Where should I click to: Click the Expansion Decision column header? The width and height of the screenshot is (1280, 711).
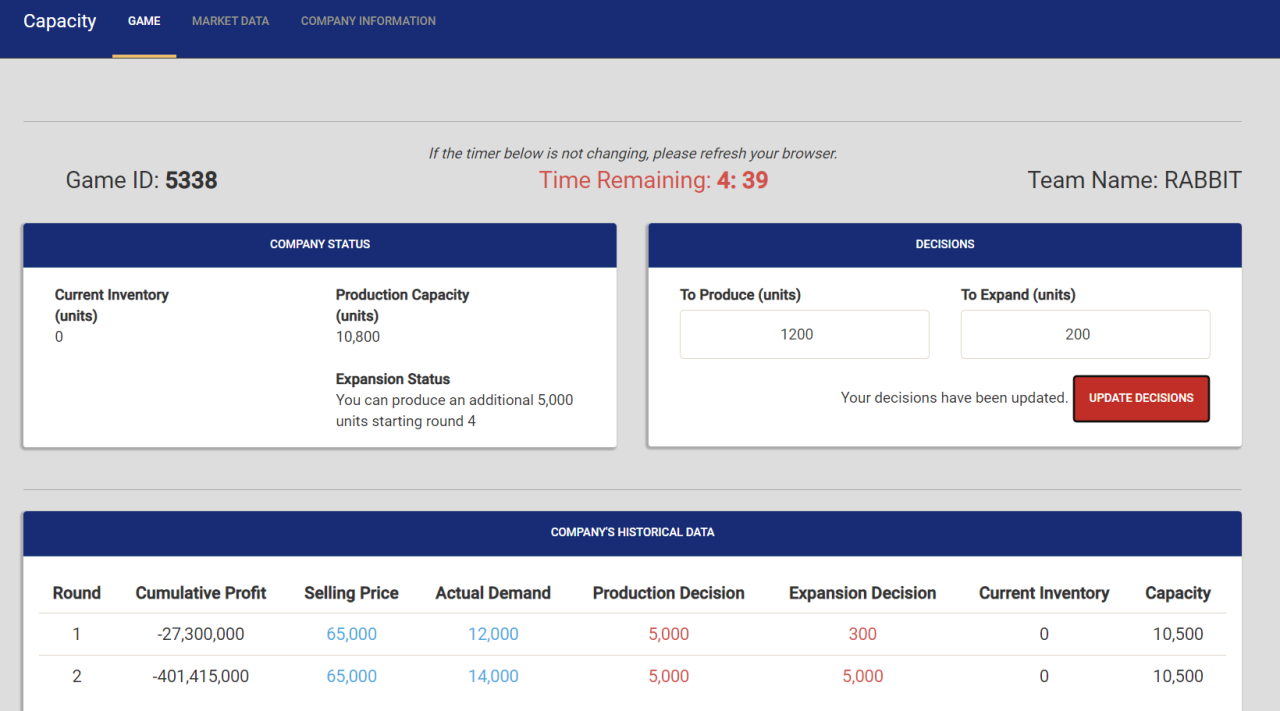[x=863, y=593]
